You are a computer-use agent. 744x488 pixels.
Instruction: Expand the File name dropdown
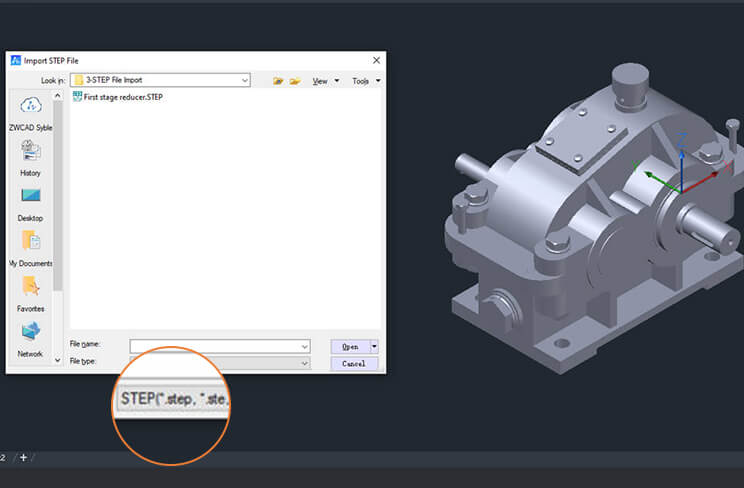304,346
